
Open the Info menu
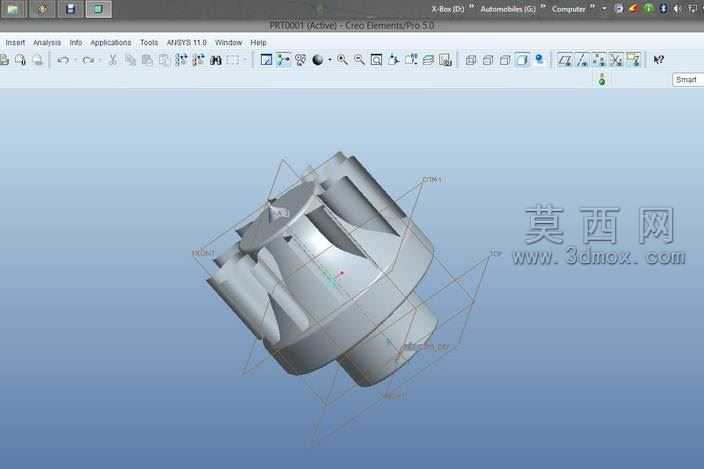[75, 43]
